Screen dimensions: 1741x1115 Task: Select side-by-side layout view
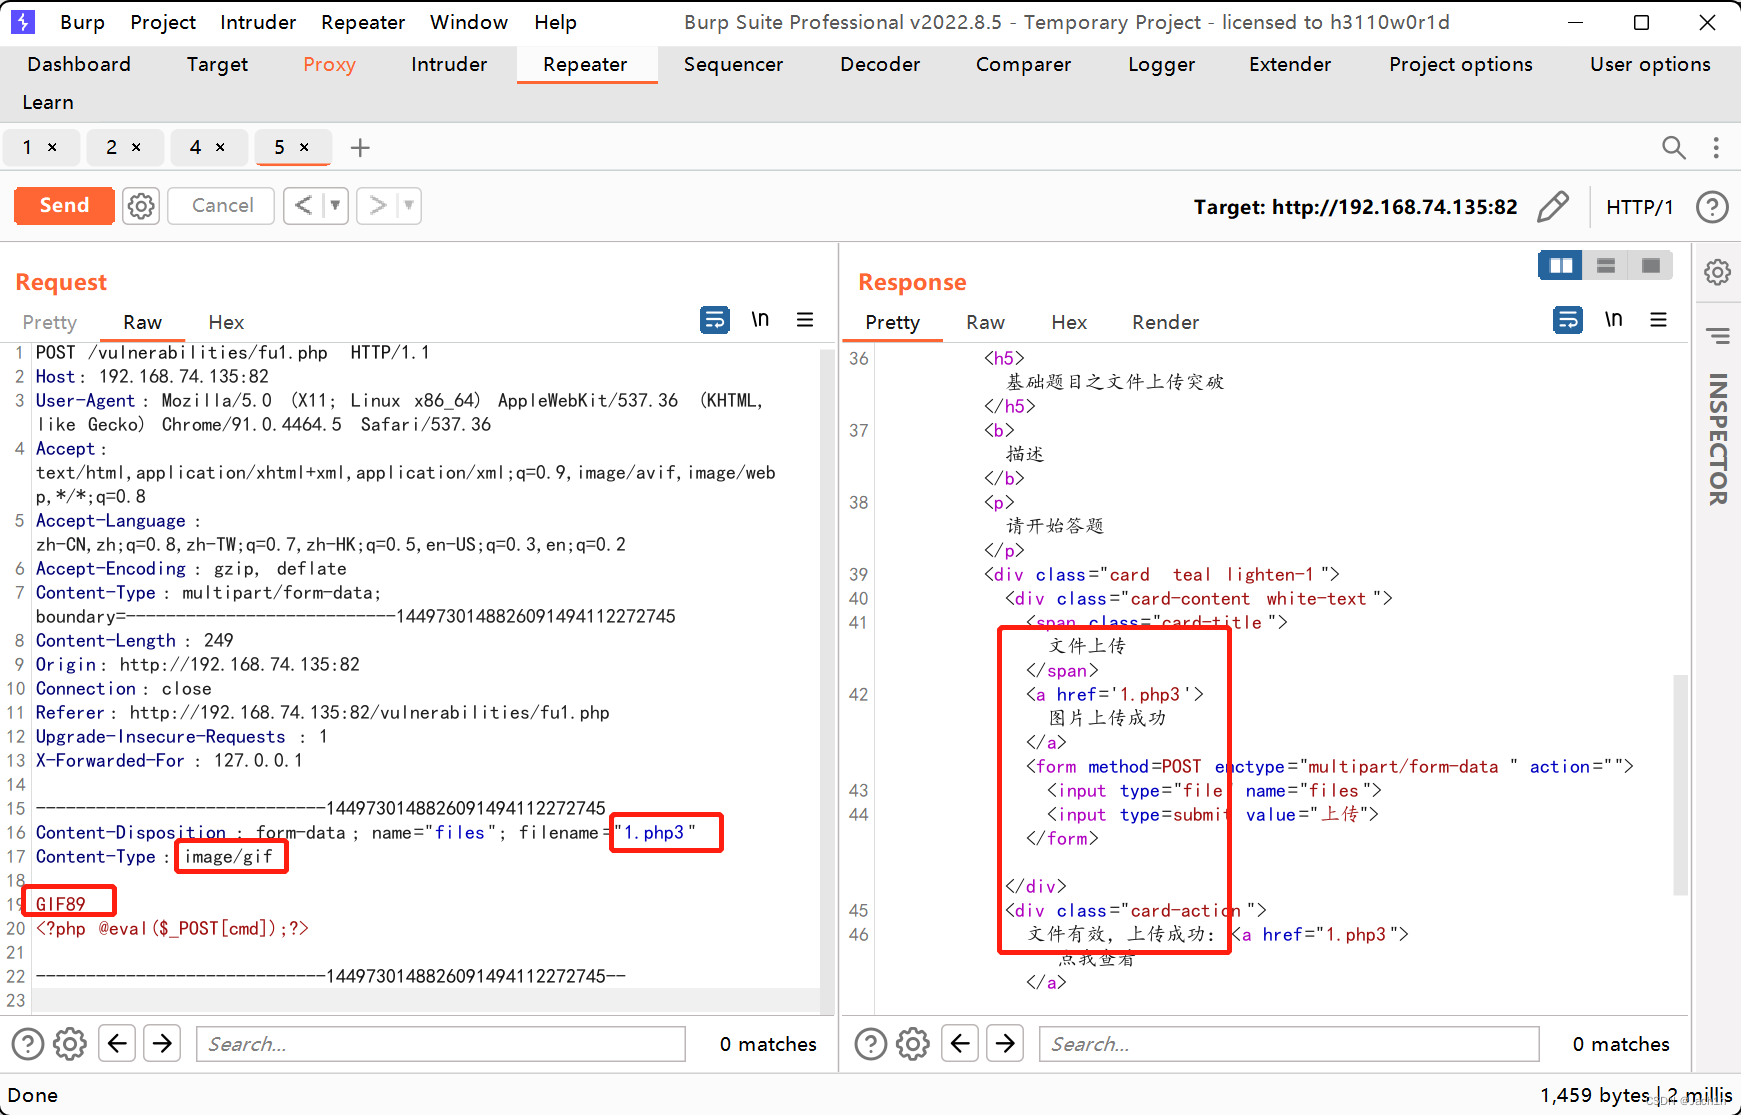pyautogui.click(x=1560, y=265)
